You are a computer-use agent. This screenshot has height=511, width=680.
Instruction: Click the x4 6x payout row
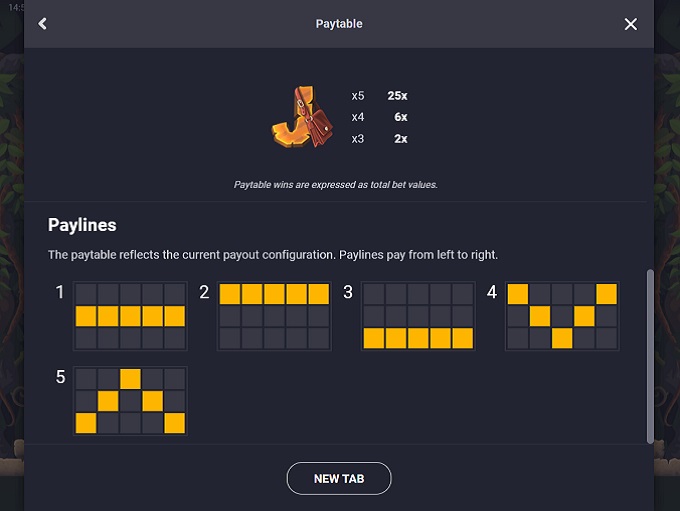pos(379,117)
